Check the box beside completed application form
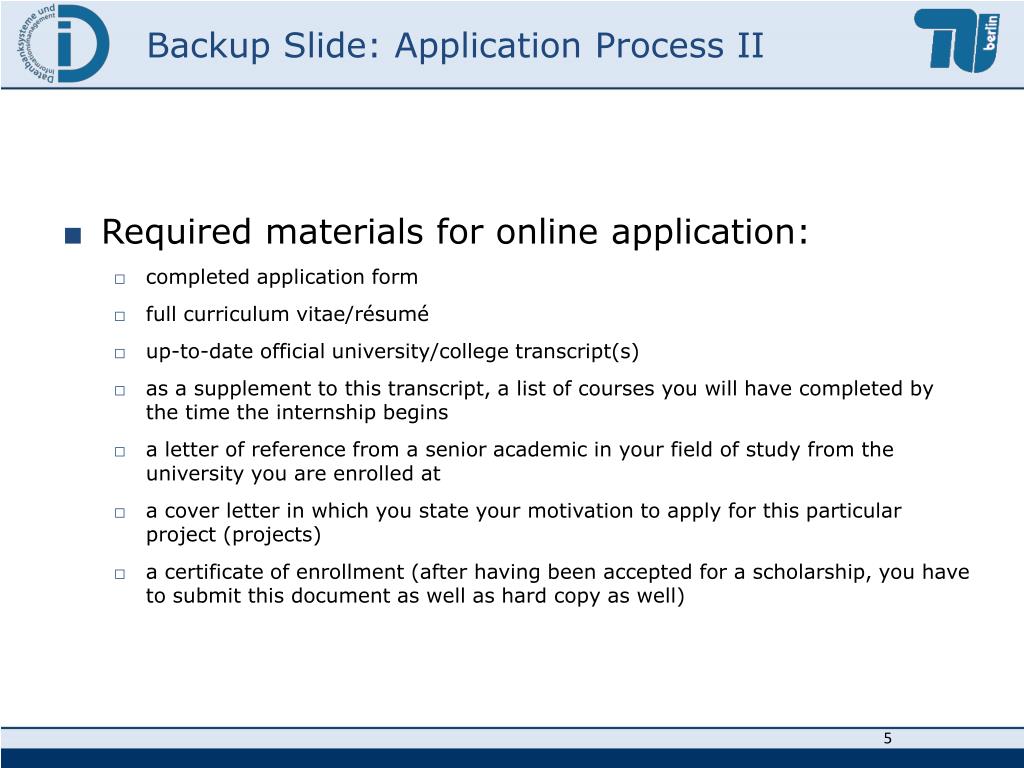The image size is (1024, 768). tap(119, 279)
